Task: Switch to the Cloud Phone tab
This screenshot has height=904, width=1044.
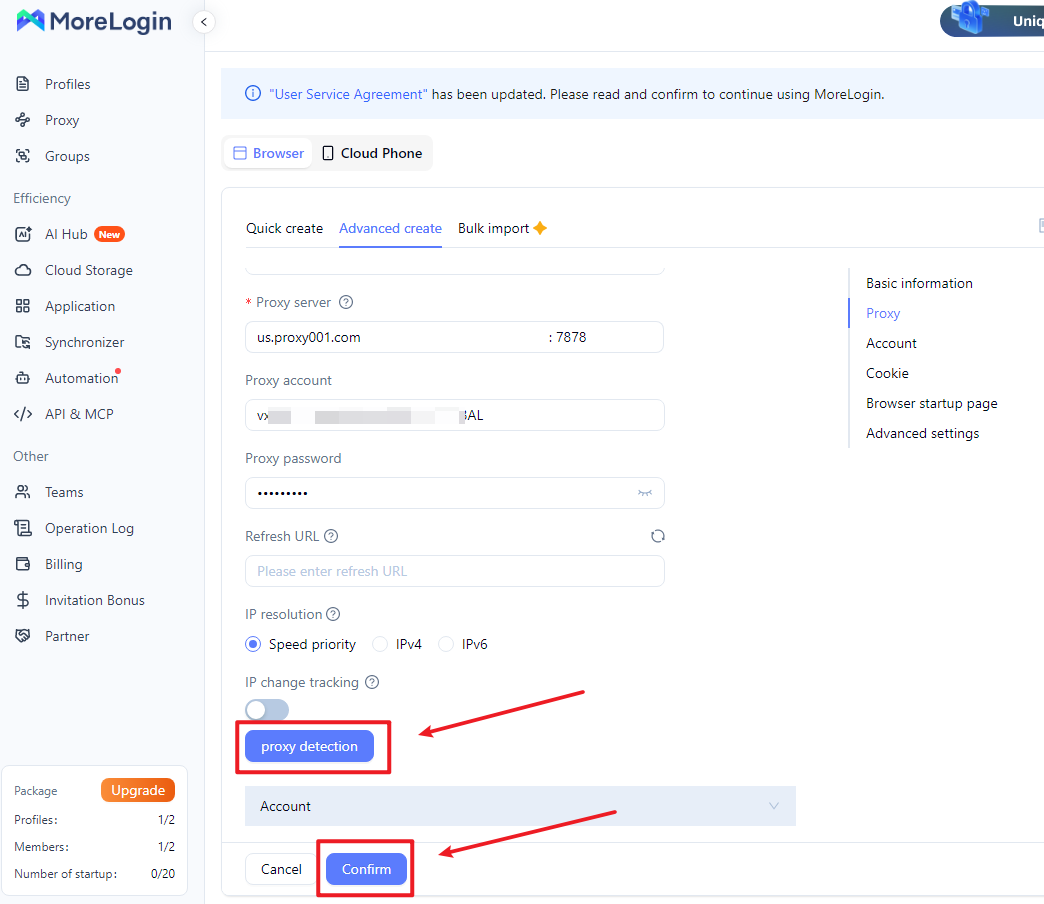Action: 372,153
